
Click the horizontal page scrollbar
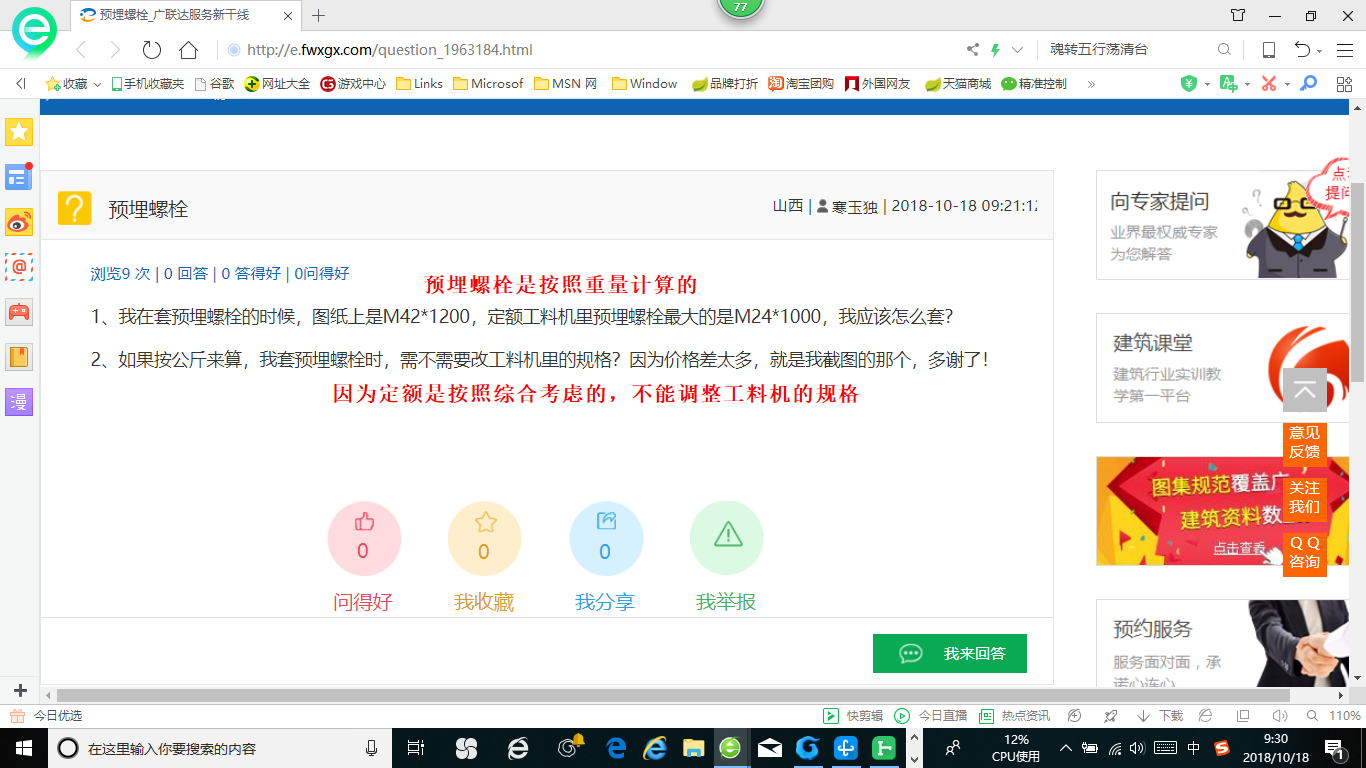[x=673, y=695]
